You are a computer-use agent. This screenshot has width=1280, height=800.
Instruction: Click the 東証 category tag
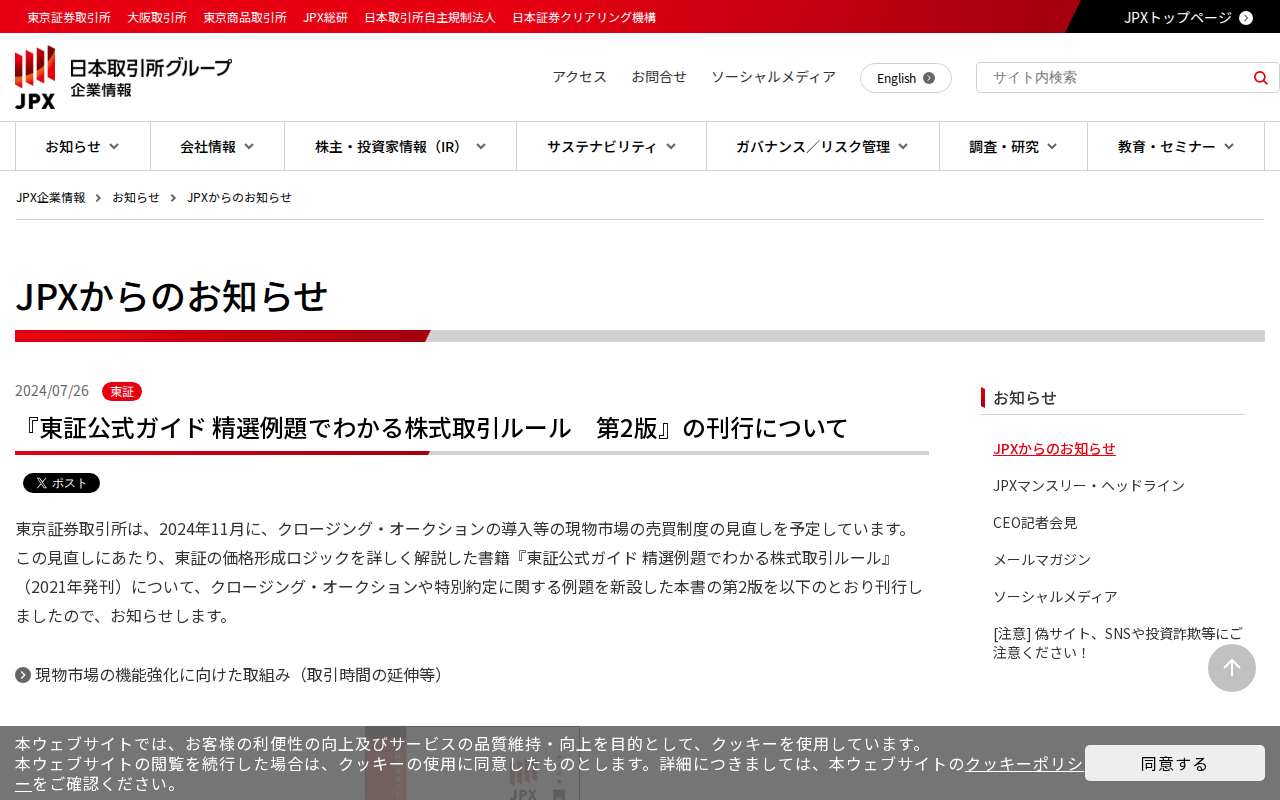[122, 391]
